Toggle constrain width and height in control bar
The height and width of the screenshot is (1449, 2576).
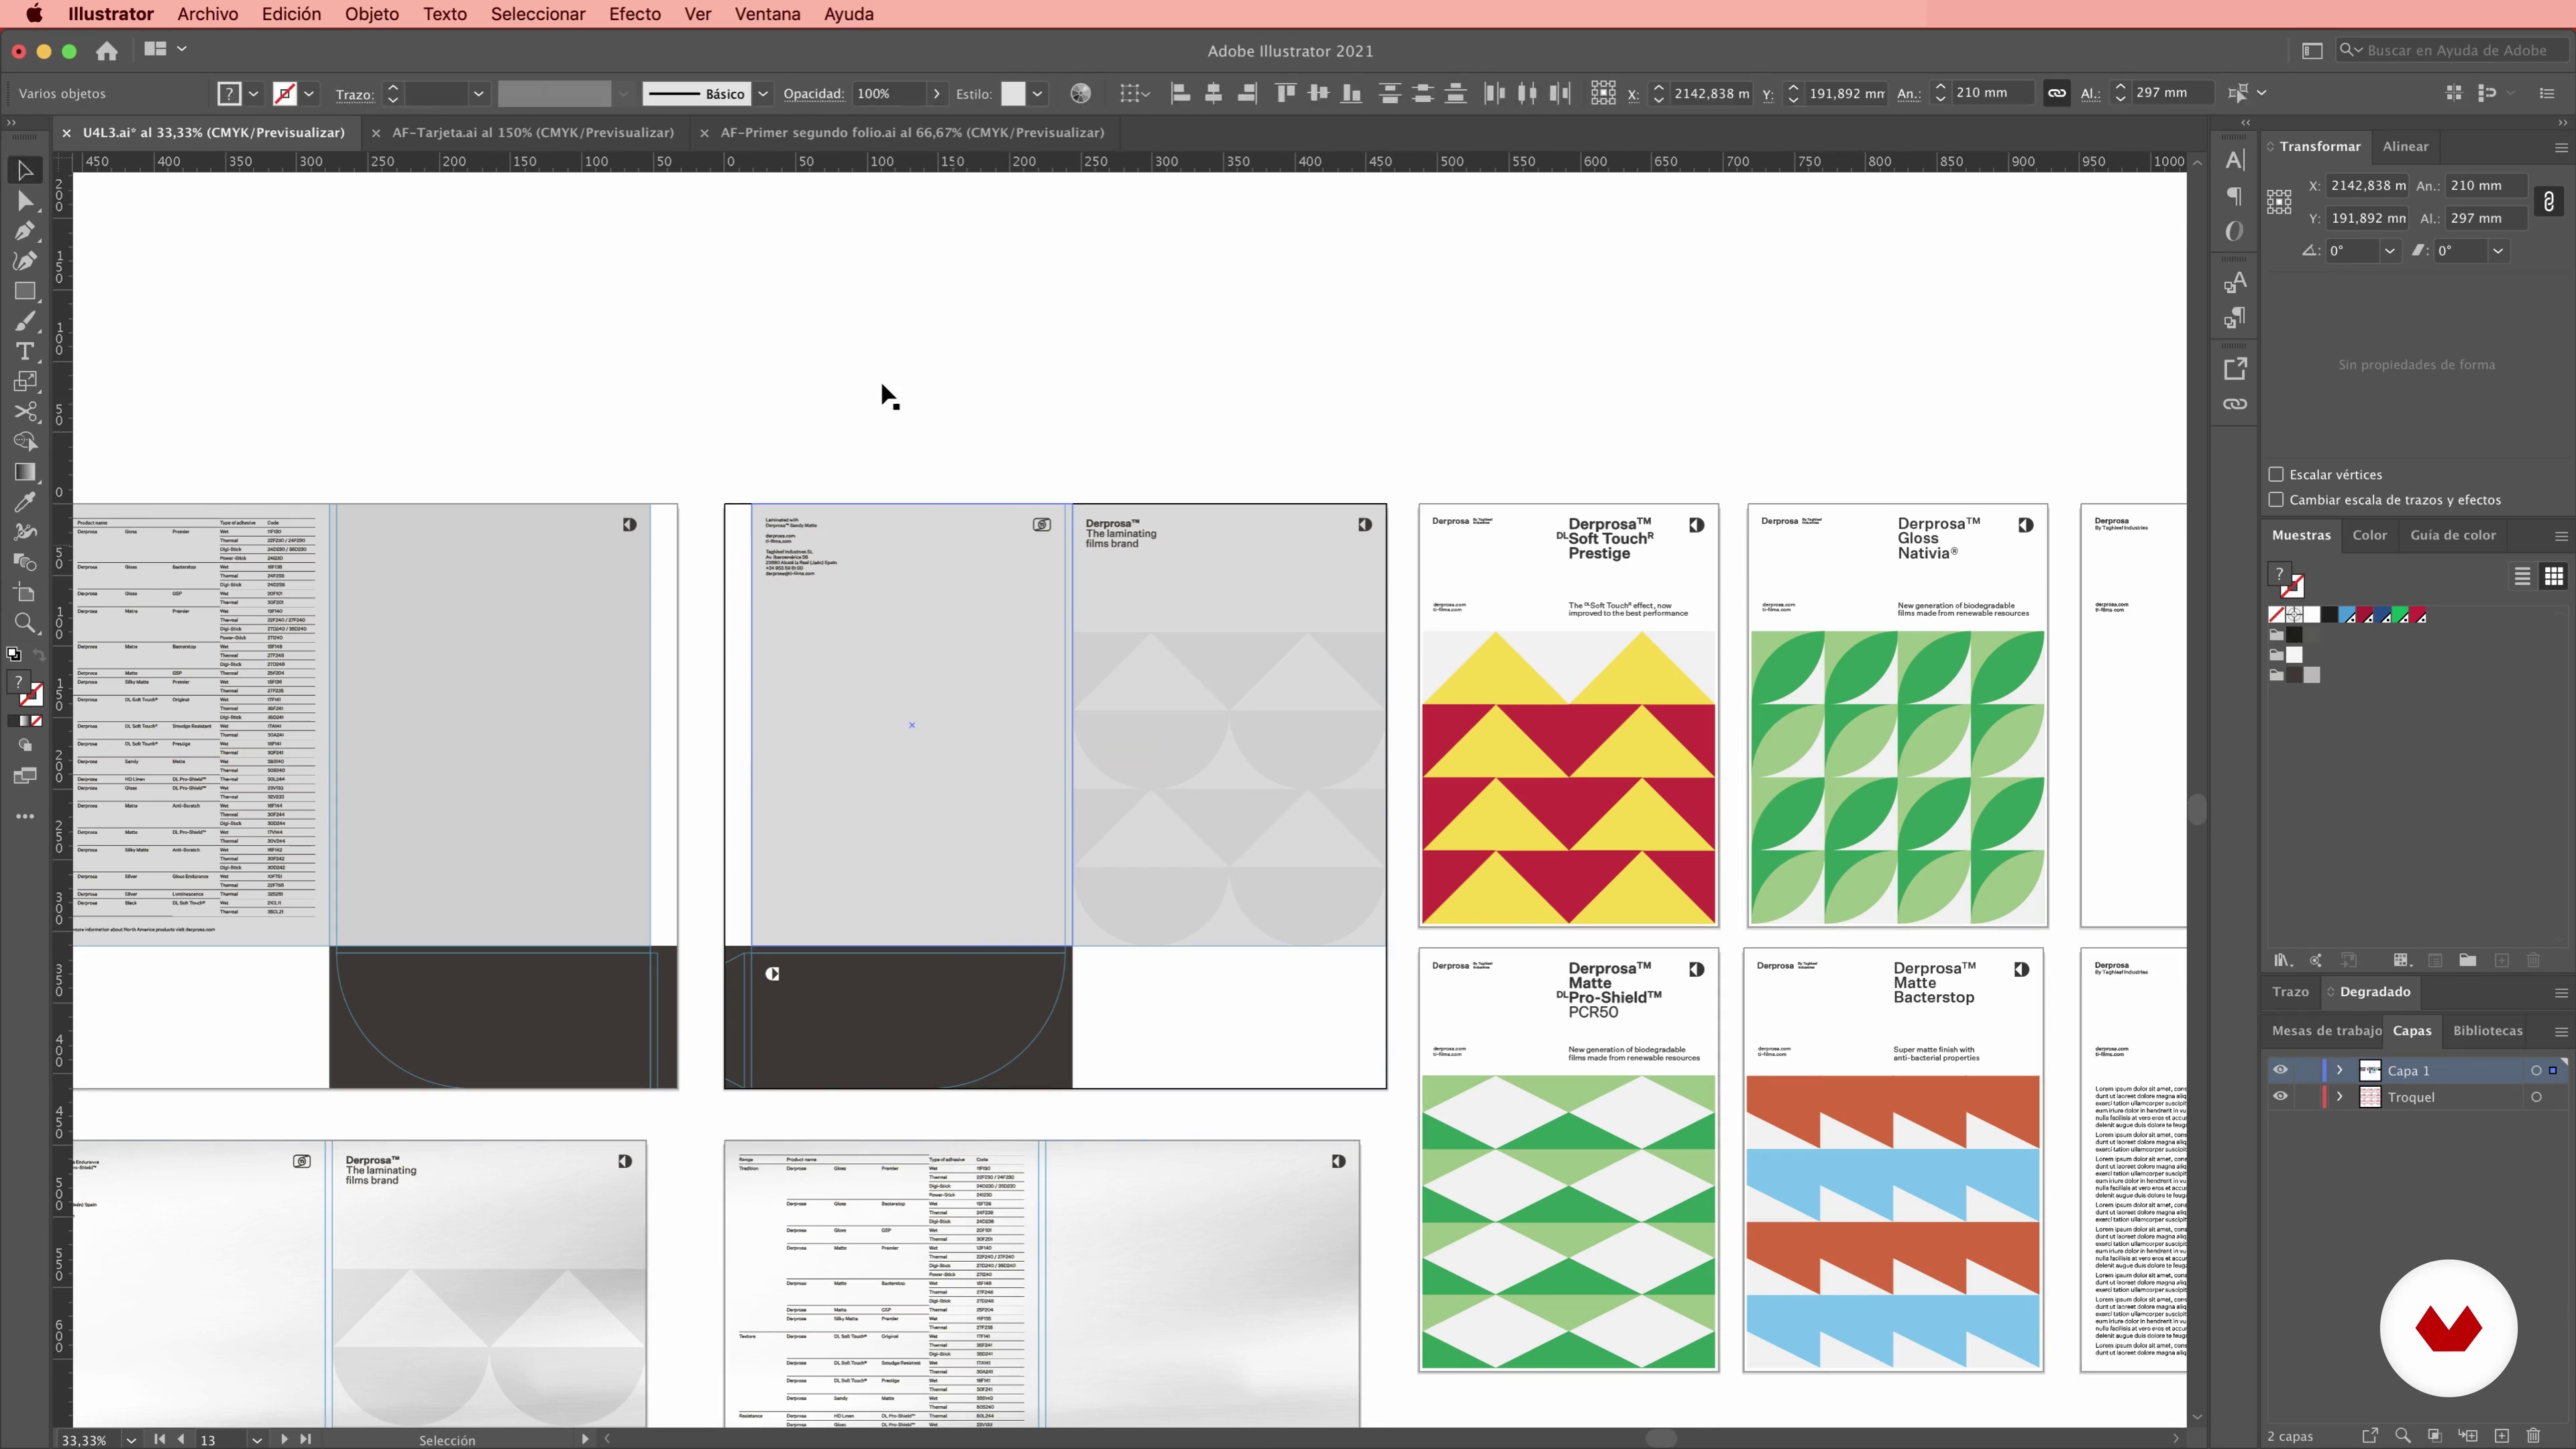pos(2056,93)
